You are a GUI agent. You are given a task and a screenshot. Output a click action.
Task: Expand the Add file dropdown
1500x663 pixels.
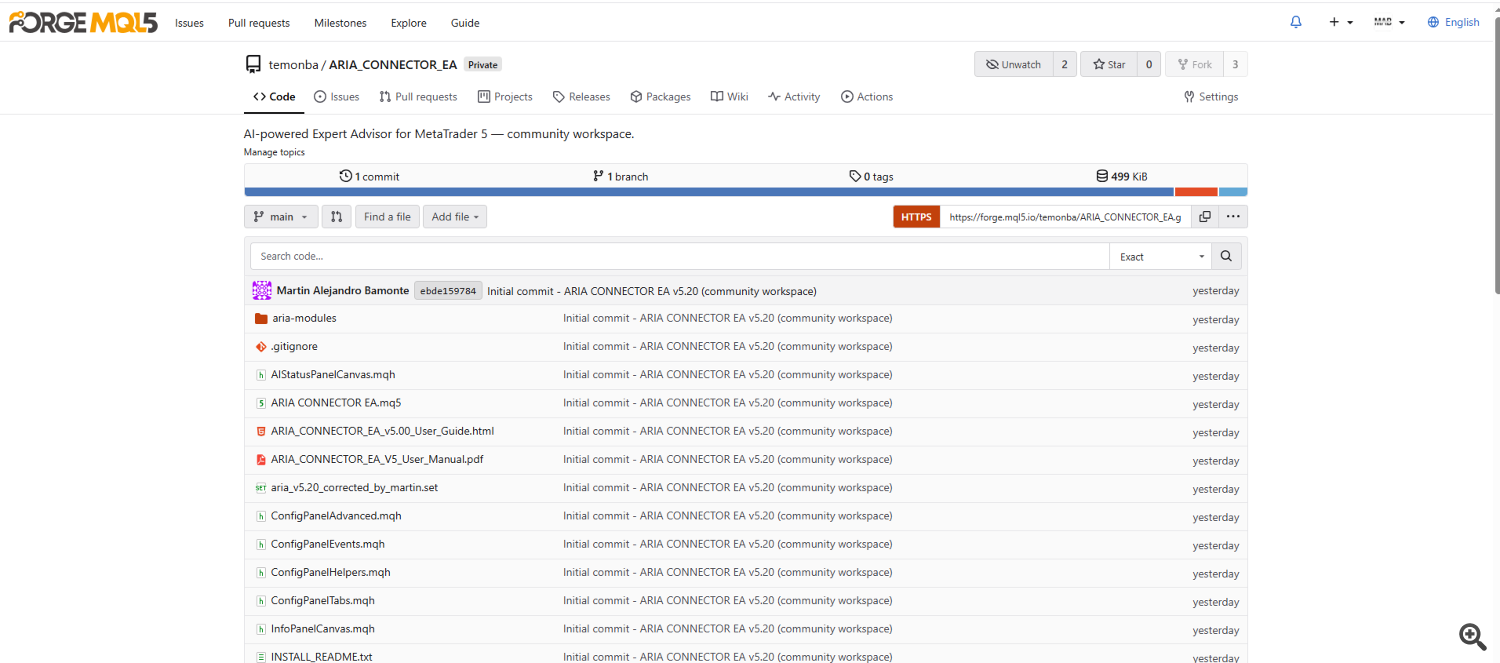tap(455, 217)
